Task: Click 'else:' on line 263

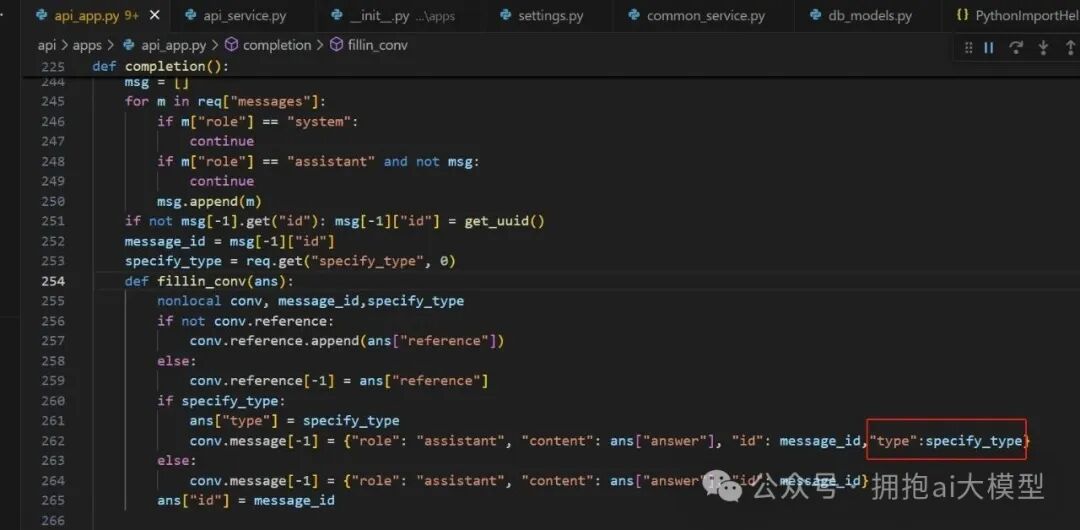Action: click(x=177, y=460)
